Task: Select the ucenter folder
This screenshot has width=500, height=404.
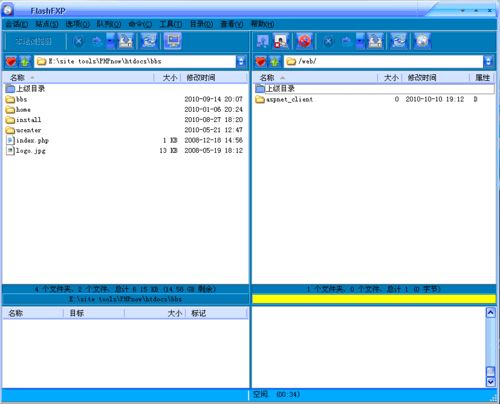Action: click(23, 130)
